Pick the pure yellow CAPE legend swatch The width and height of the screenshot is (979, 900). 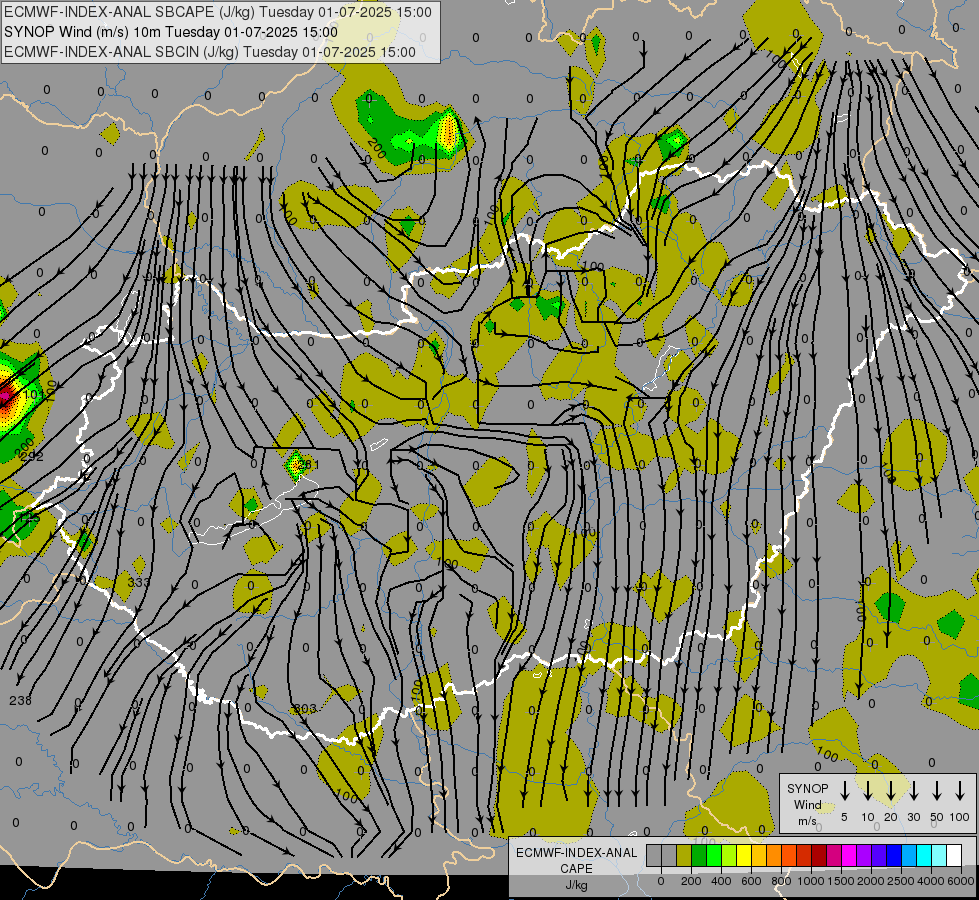click(x=744, y=855)
